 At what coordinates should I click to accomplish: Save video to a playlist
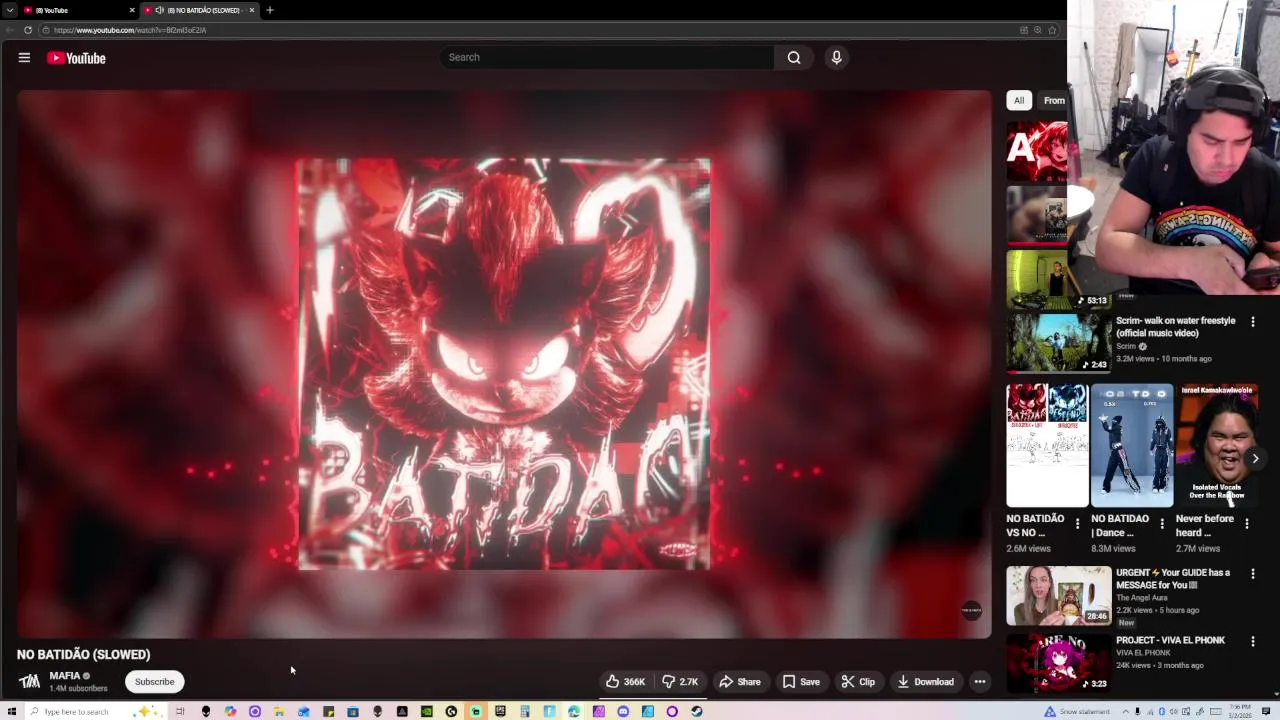click(x=801, y=682)
